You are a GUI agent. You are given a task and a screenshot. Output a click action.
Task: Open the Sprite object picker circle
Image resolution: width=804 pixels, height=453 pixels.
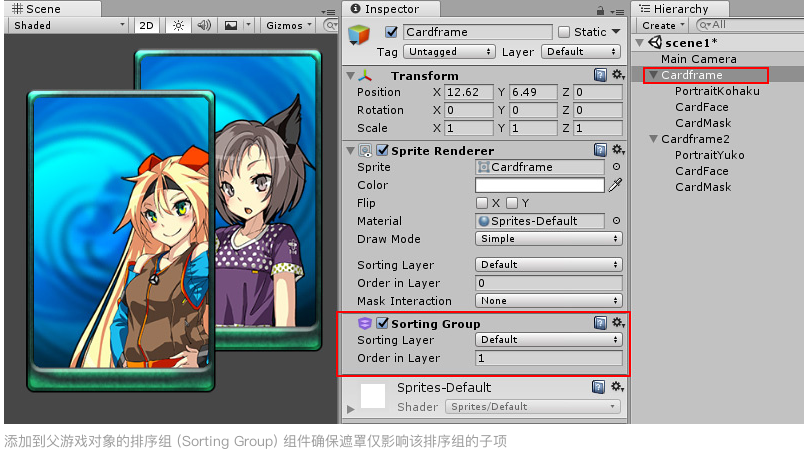coord(616,167)
